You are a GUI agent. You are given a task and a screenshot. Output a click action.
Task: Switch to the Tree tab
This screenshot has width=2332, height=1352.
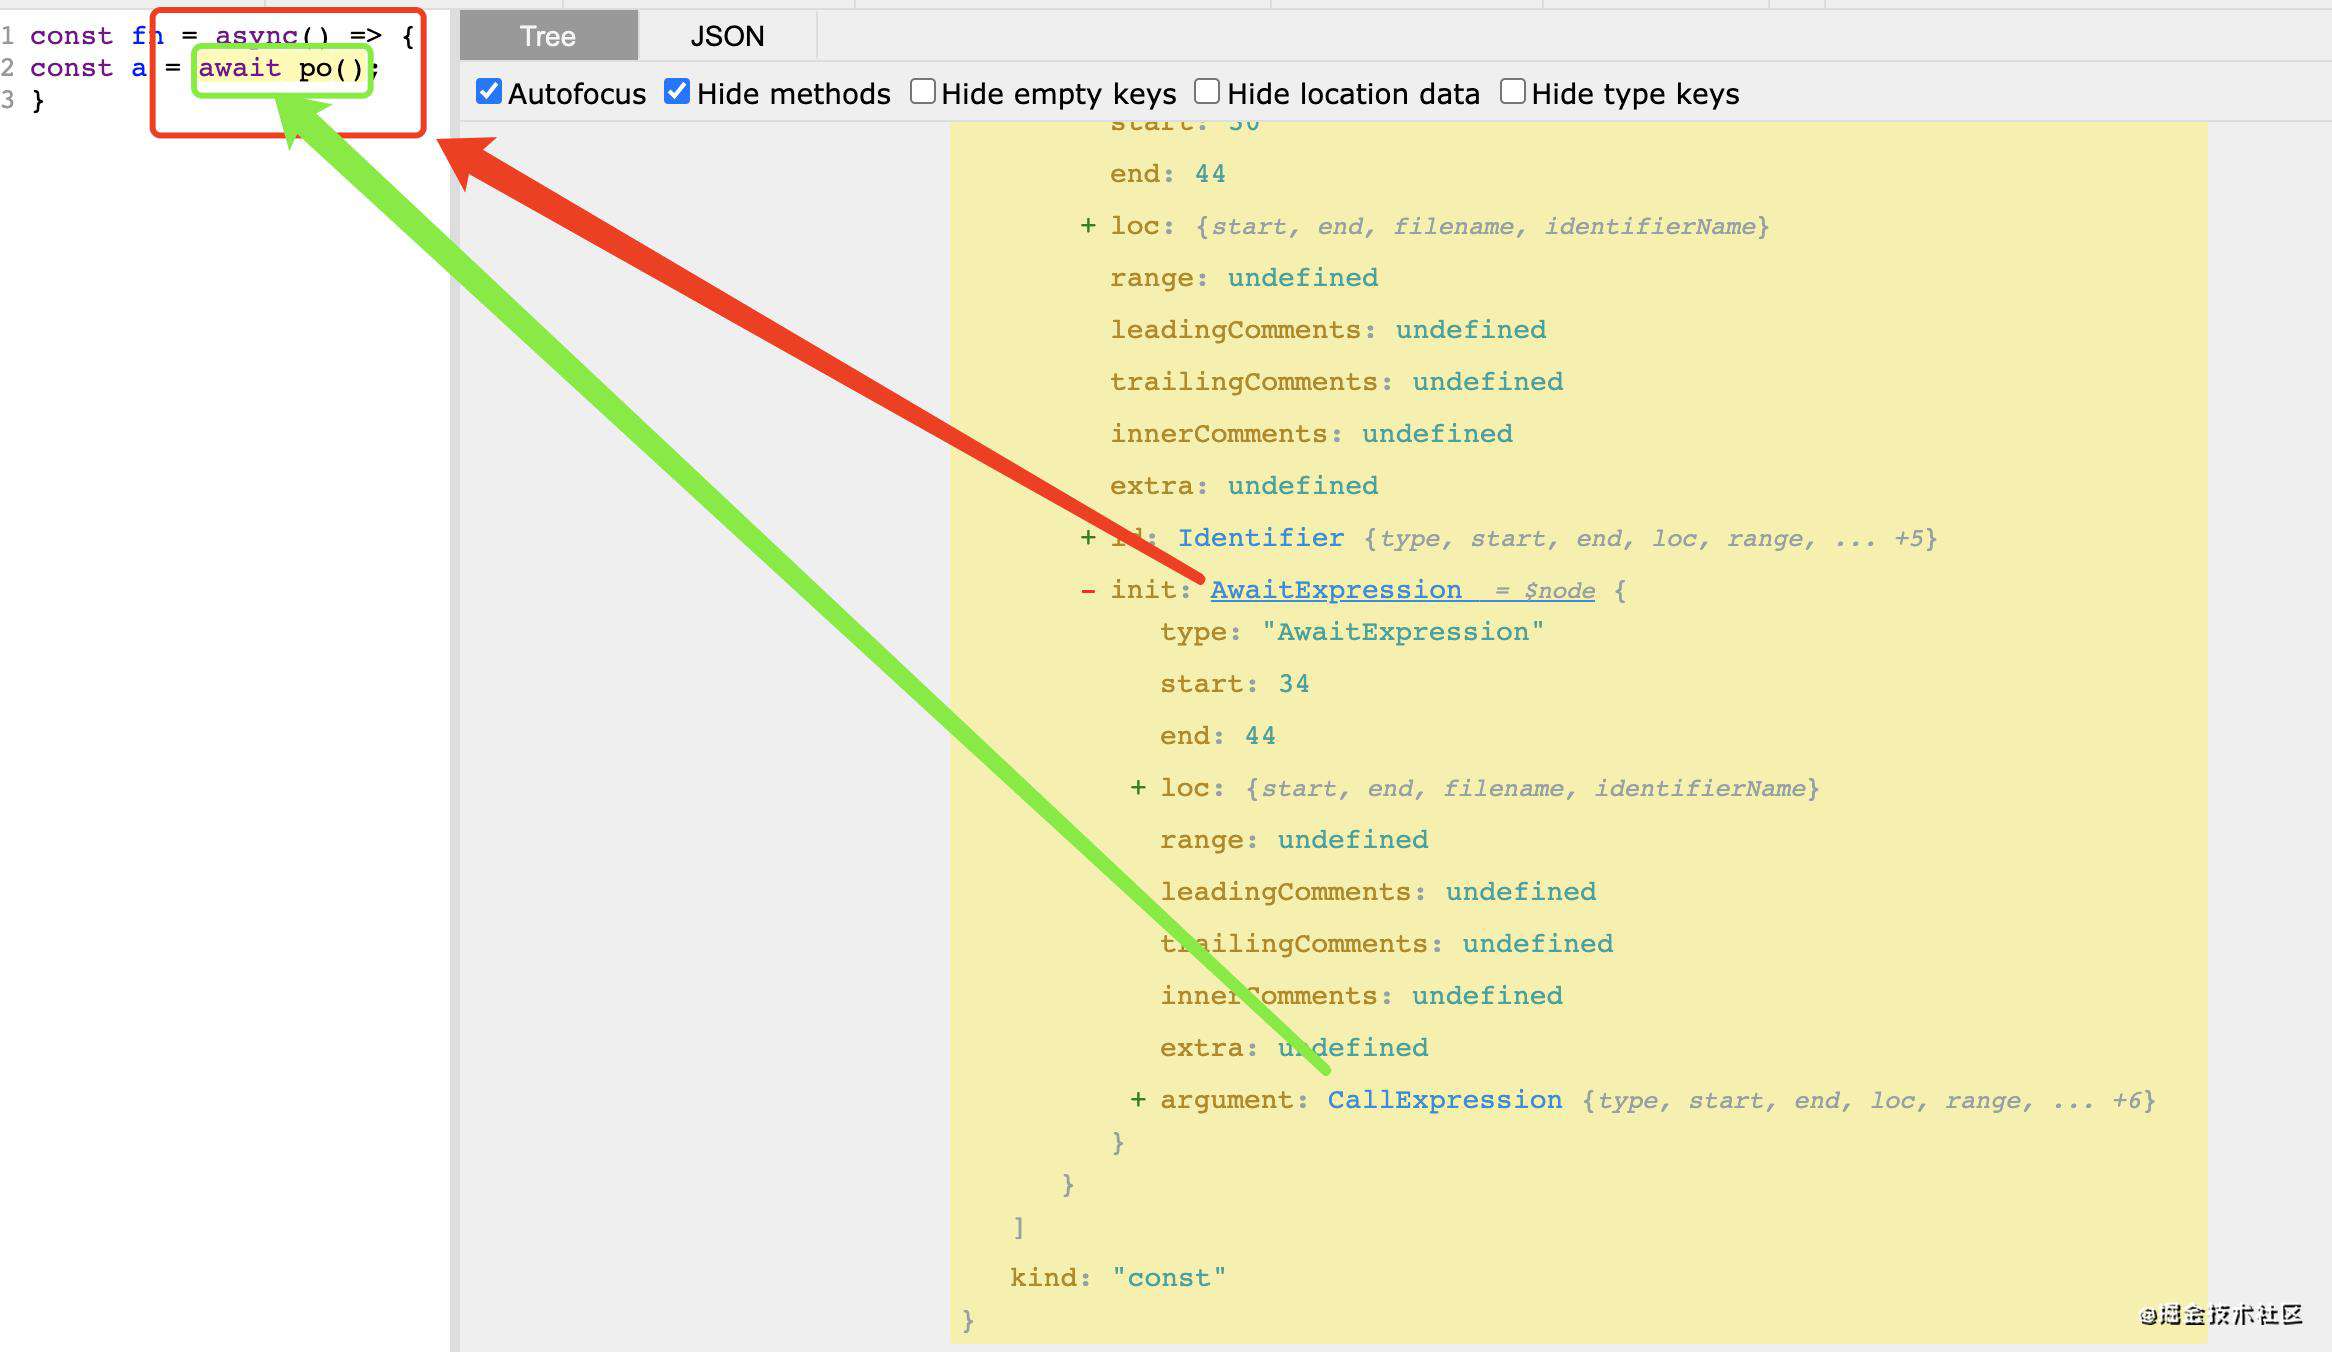pos(548,36)
